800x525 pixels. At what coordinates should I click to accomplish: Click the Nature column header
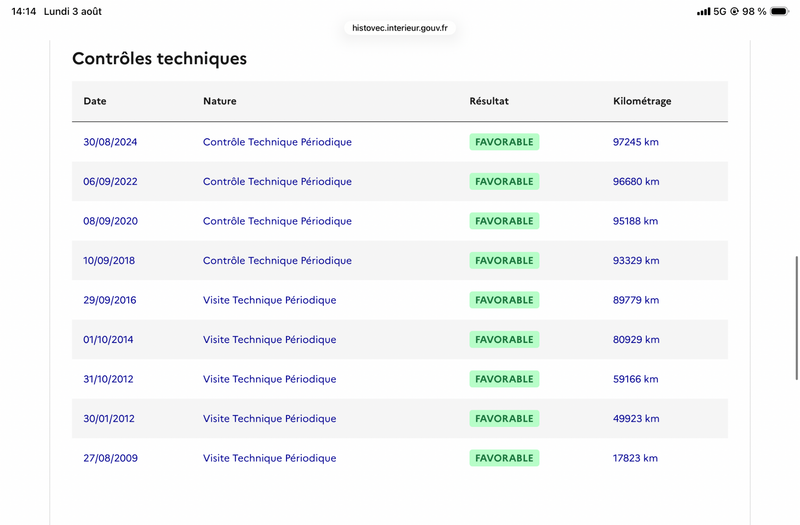click(219, 101)
